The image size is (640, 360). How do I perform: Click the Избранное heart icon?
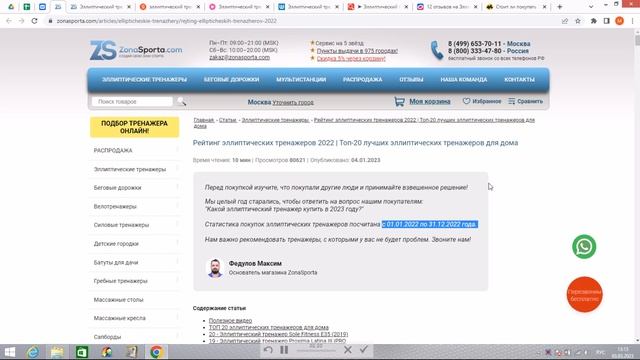[x=466, y=101]
